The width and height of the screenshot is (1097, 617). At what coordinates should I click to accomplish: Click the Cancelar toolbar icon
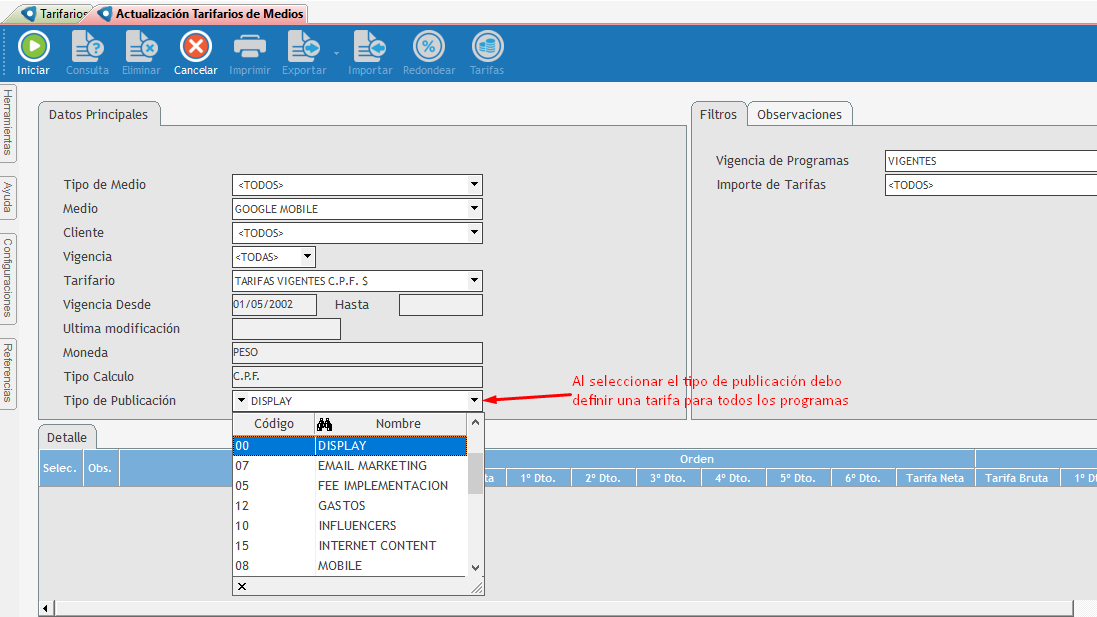195,47
